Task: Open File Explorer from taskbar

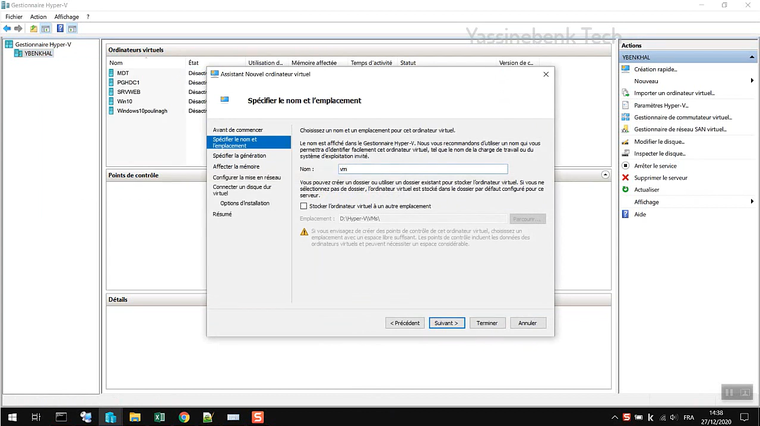Action: coord(135,417)
